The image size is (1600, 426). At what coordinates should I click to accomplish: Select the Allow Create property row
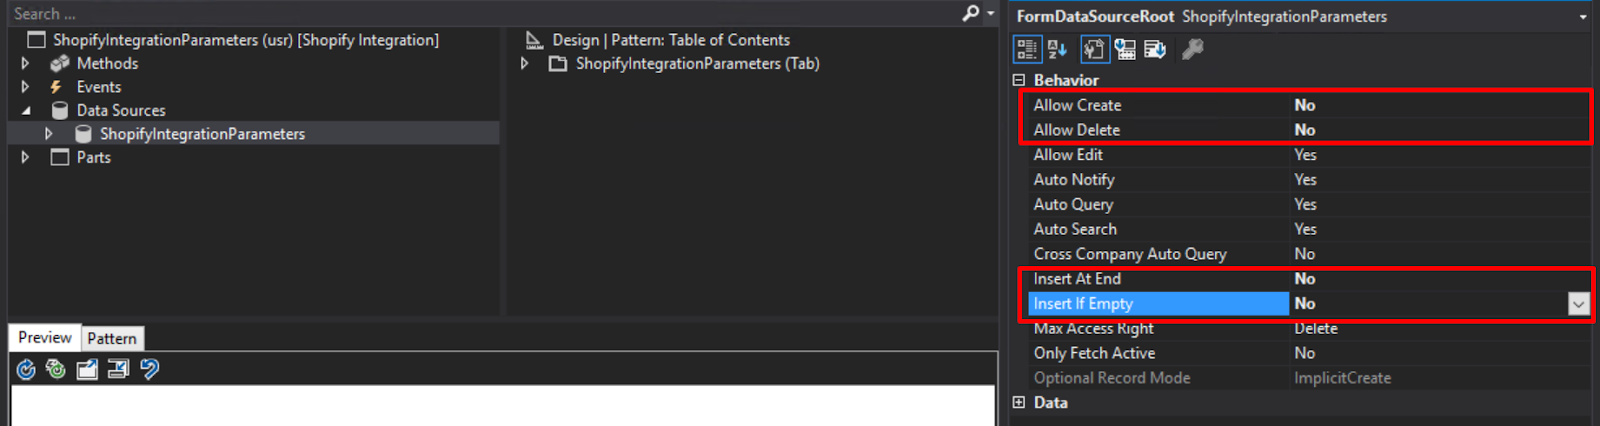pyautogui.click(x=1309, y=105)
